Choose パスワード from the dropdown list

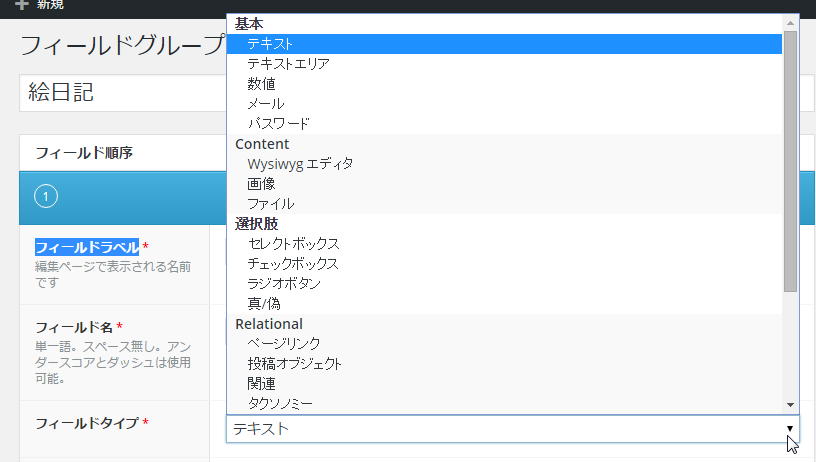(504, 124)
